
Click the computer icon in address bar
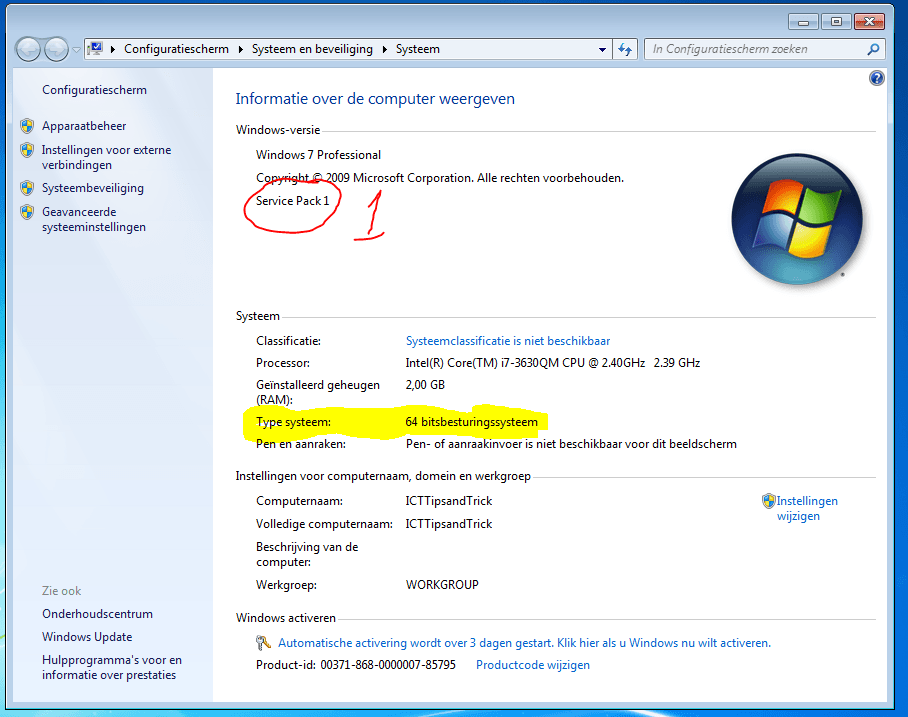click(x=96, y=49)
